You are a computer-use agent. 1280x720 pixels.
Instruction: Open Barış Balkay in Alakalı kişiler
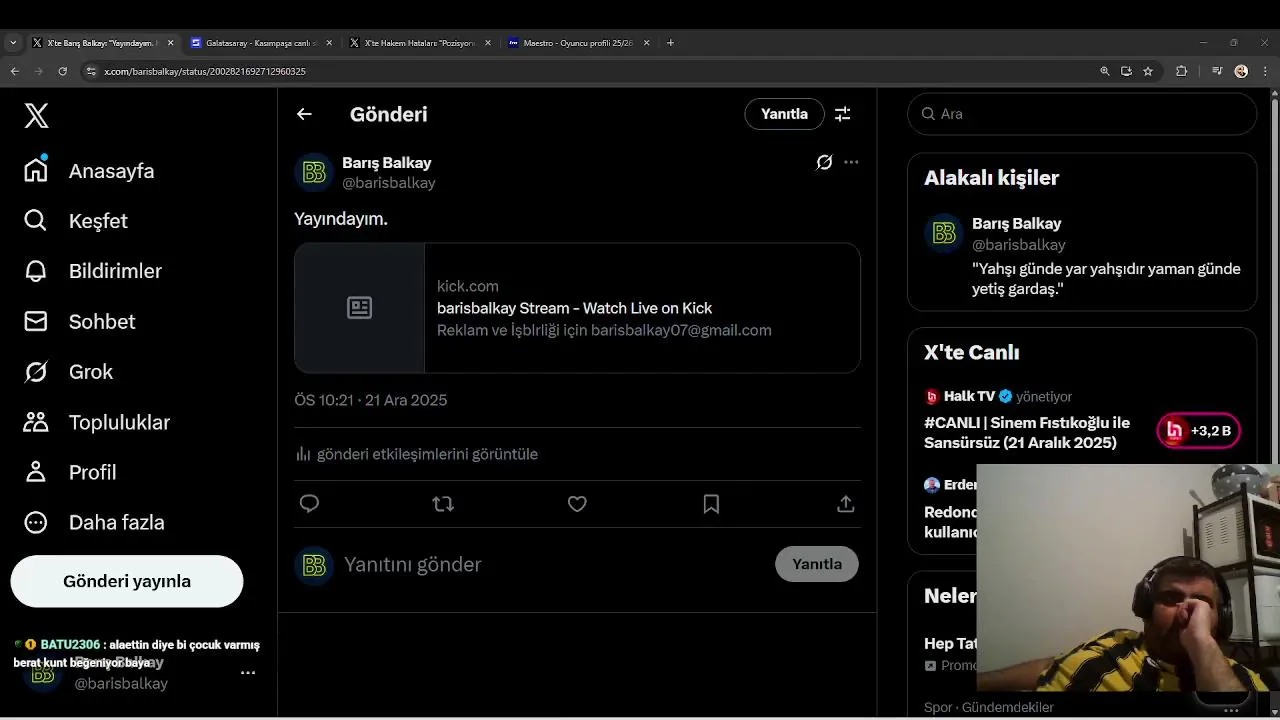(1082, 257)
